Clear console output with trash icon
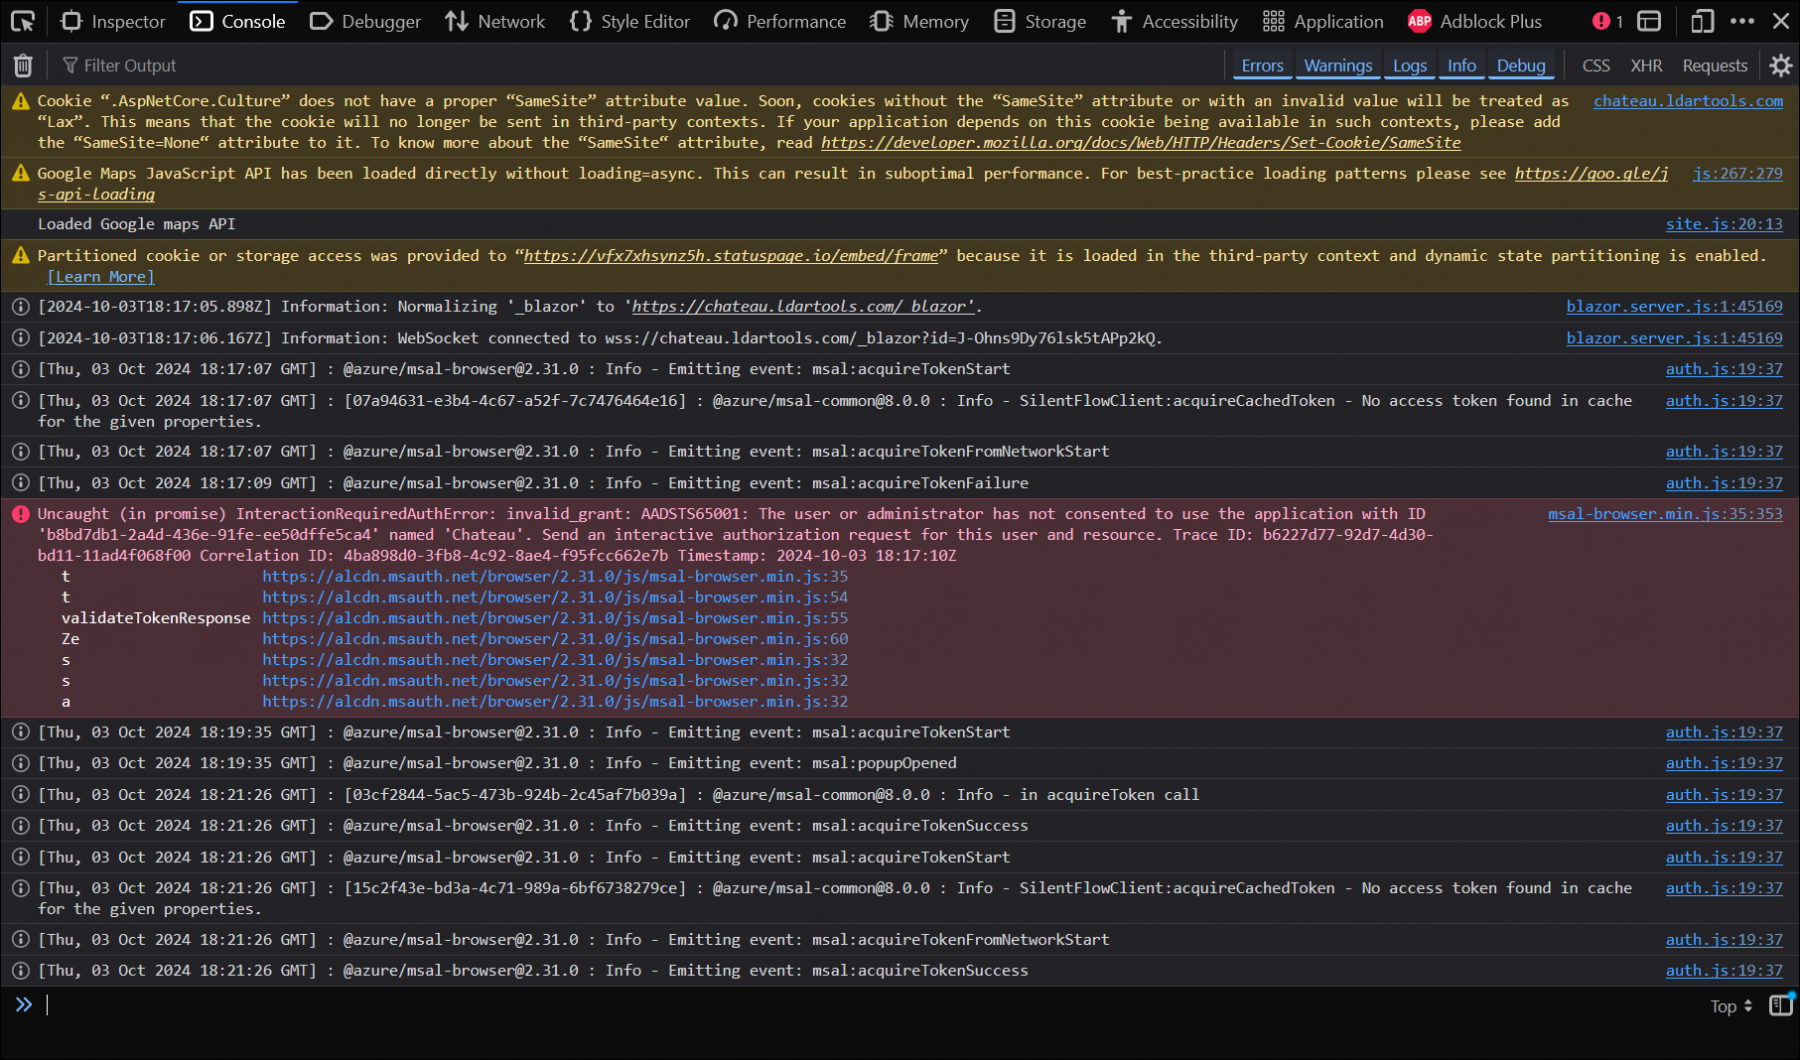The height and width of the screenshot is (1060, 1800). pos(23,66)
